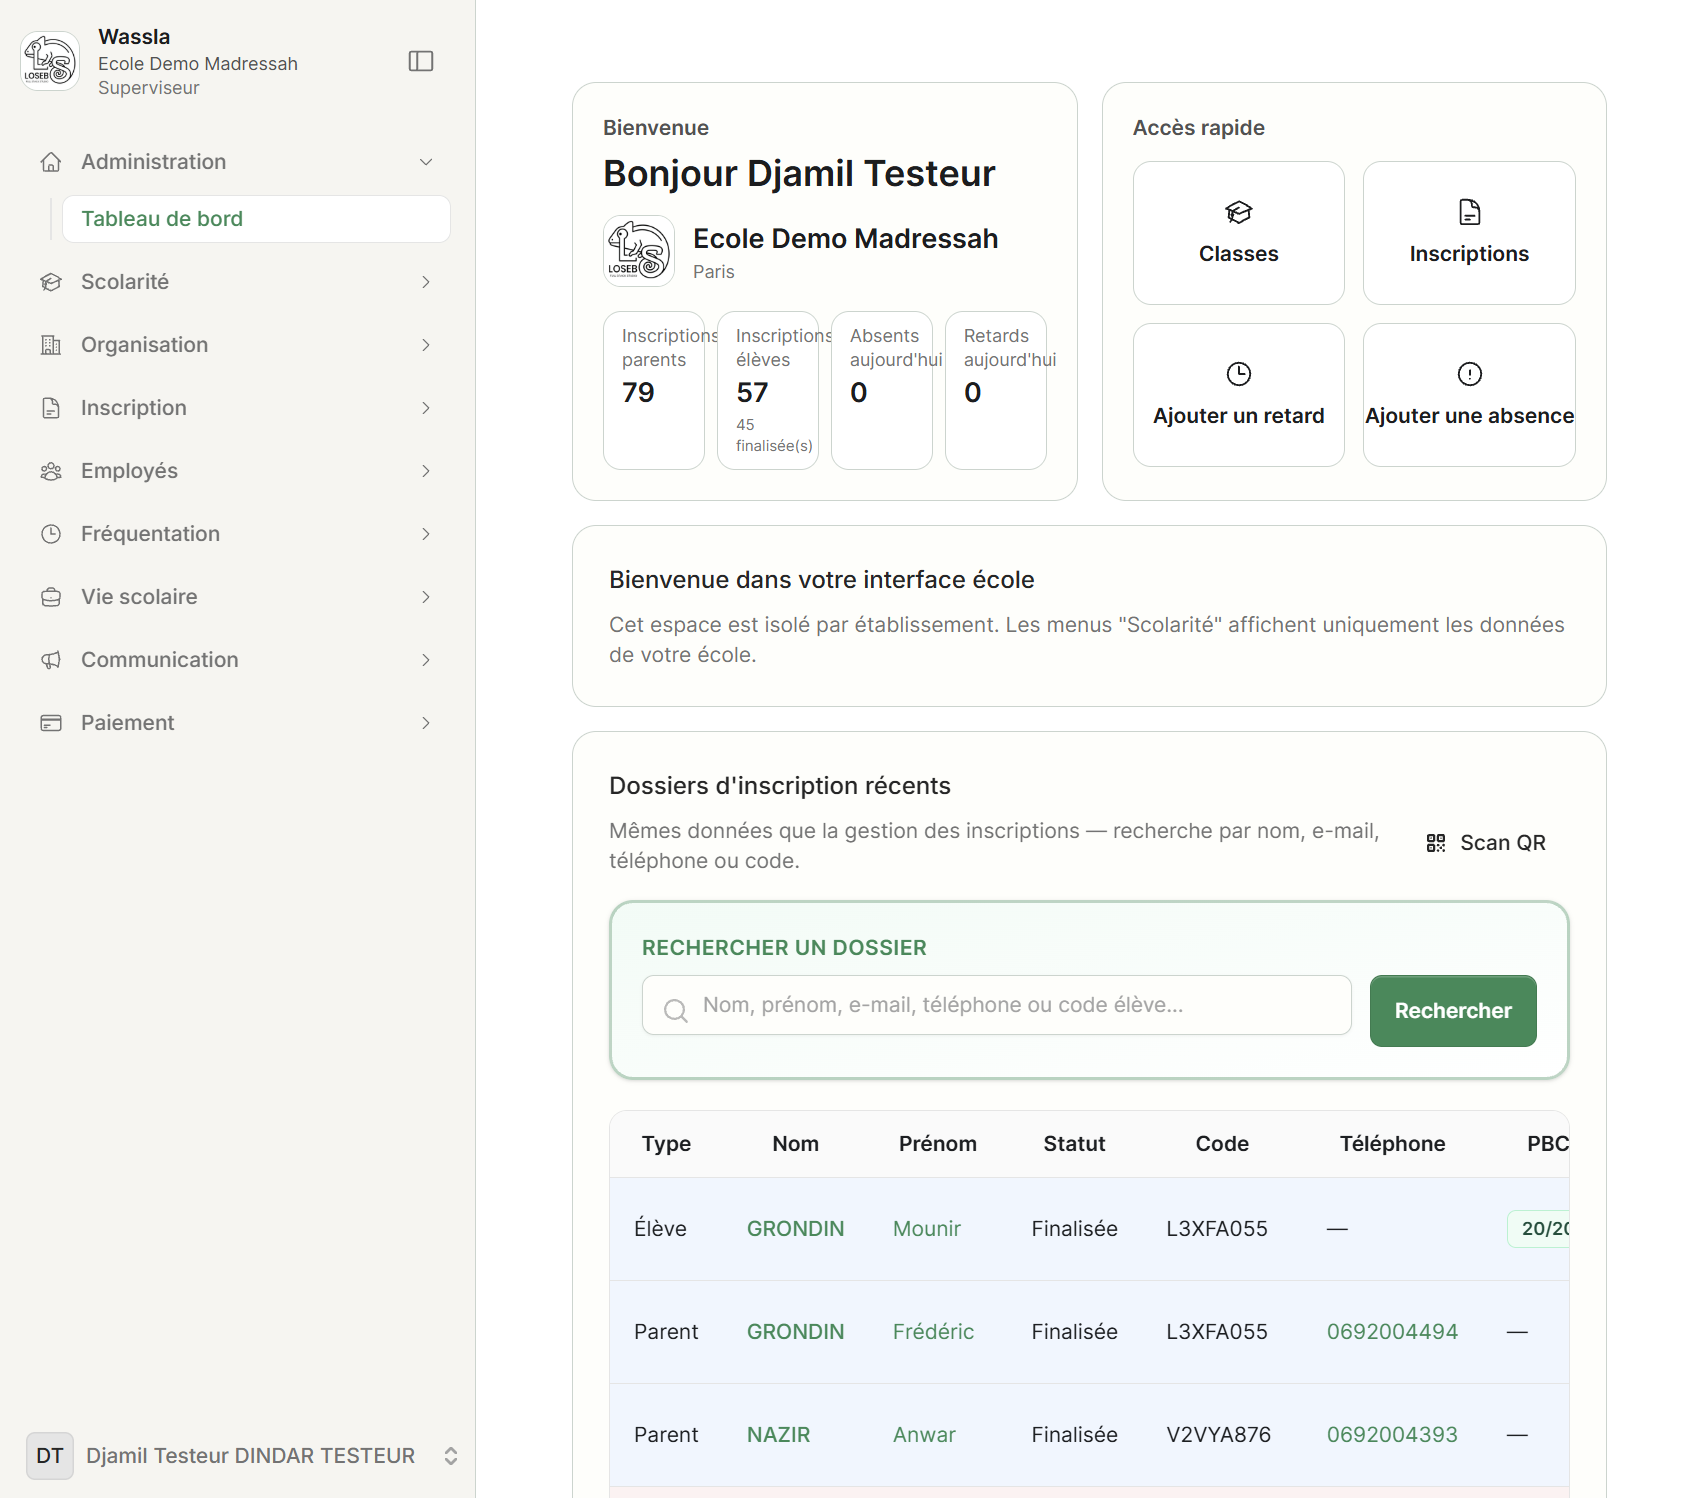This screenshot has height=1498, width=1696.
Task: Click the Retards aujourd'hui card
Action: pos(996,390)
